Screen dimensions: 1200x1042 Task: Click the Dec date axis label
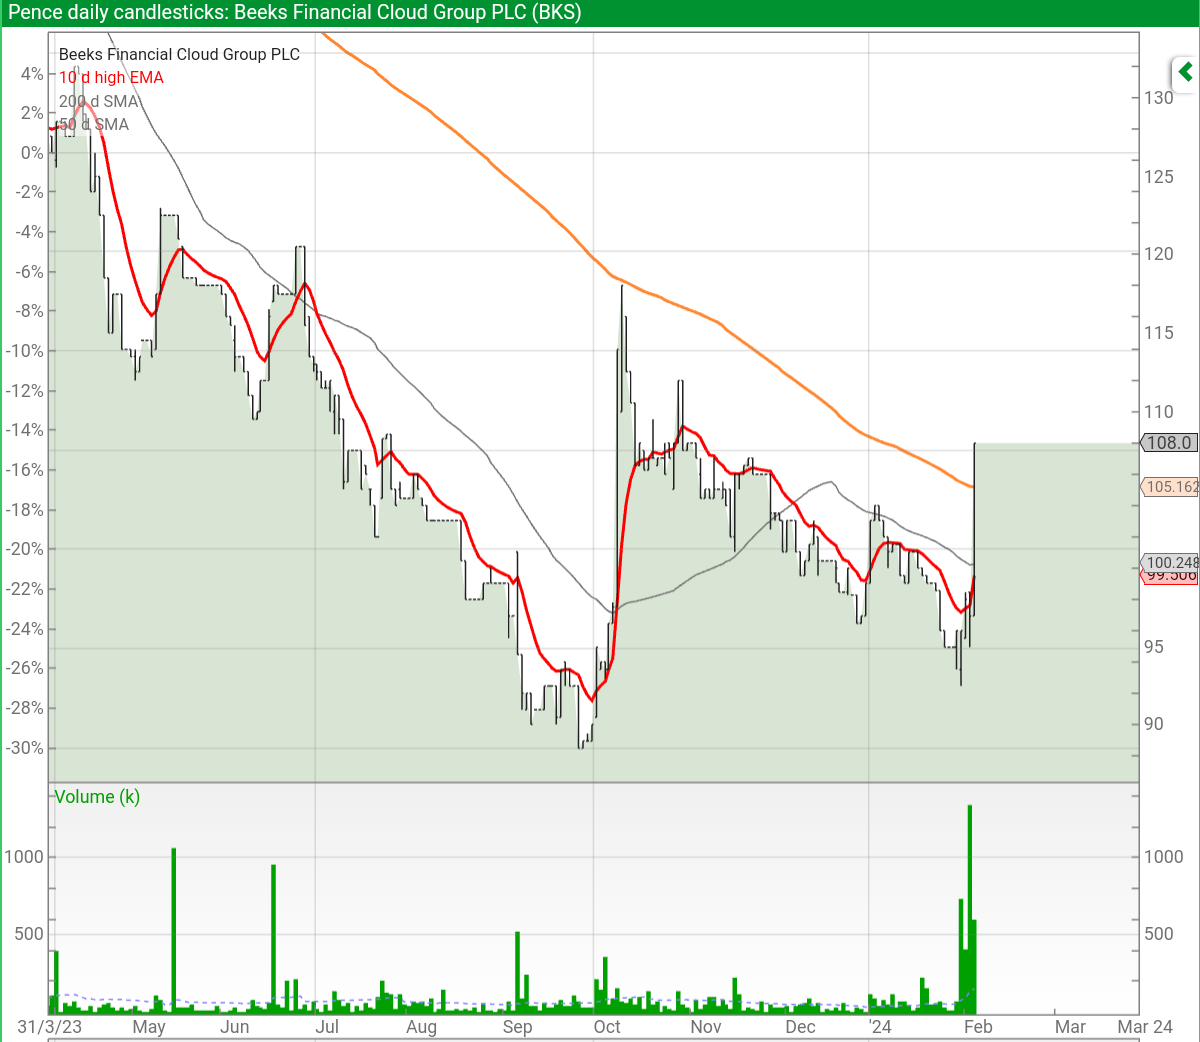click(800, 1027)
